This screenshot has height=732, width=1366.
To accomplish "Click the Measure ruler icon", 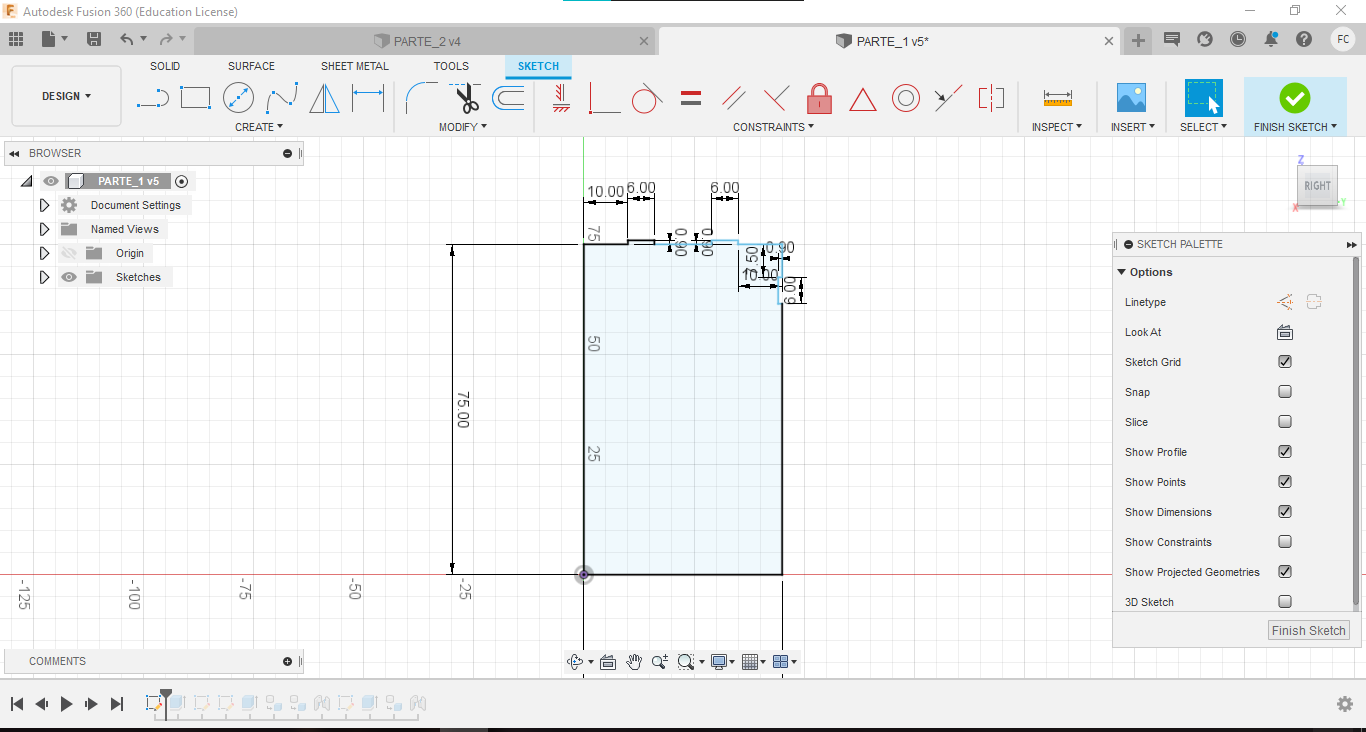I will point(1057,98).
